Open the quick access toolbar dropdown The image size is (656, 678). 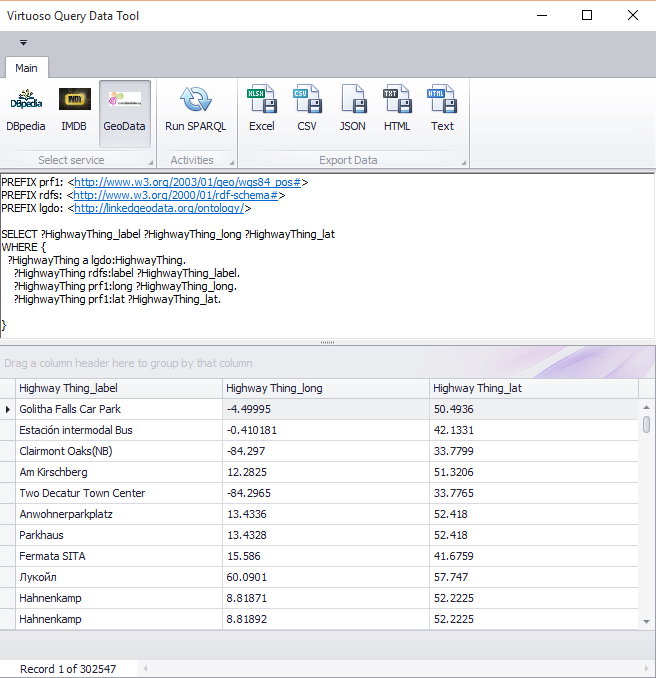coord(23,42)
